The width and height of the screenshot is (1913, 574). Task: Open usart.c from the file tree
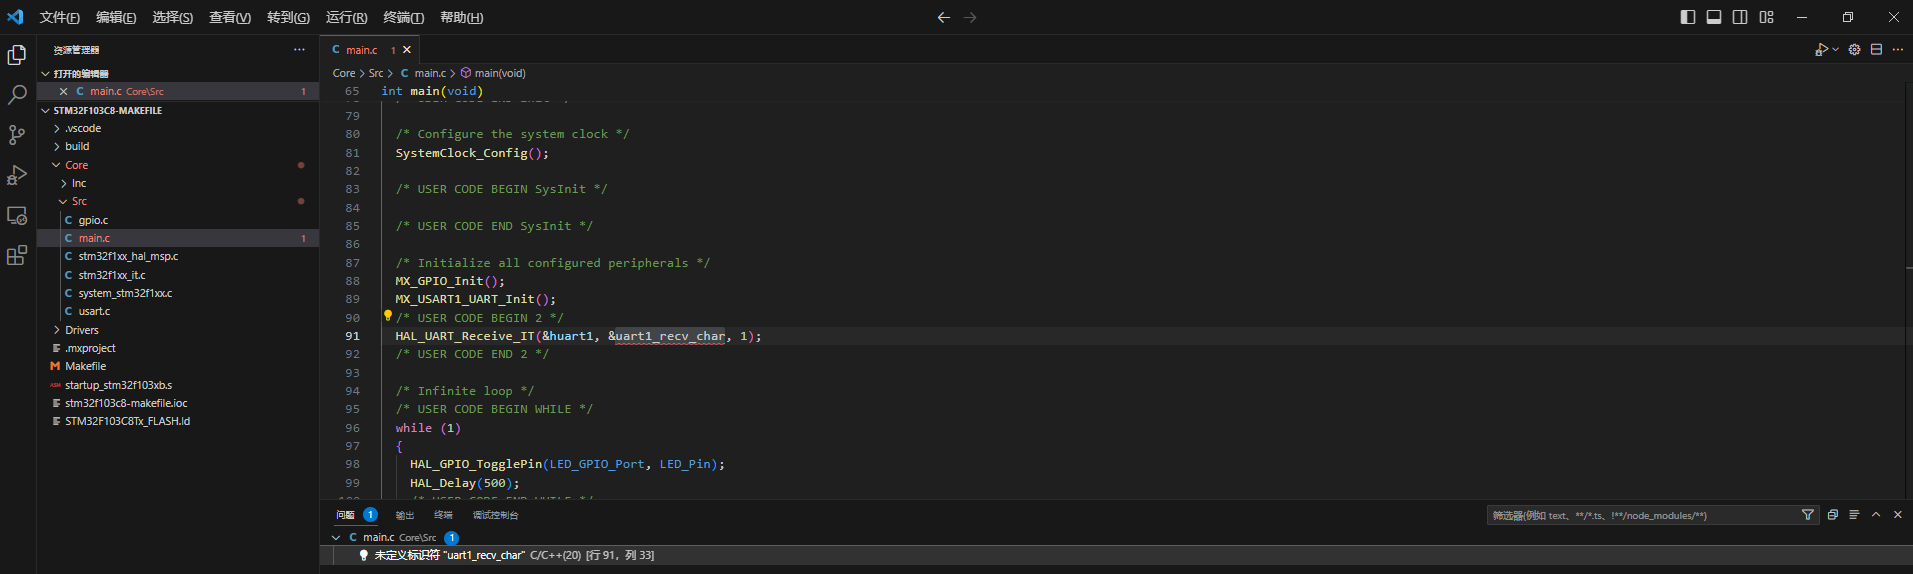pos(94,311)
